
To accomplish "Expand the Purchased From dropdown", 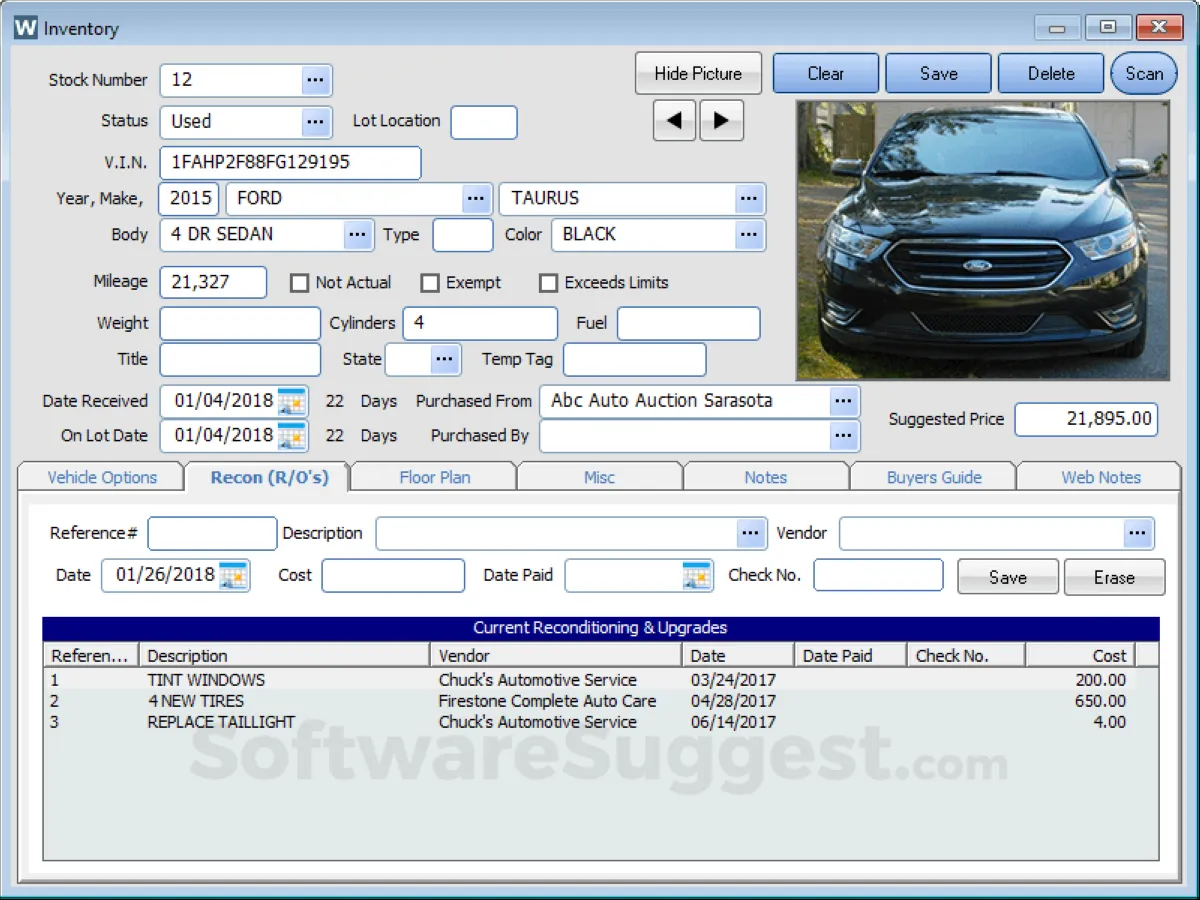I will pos(843,401).
